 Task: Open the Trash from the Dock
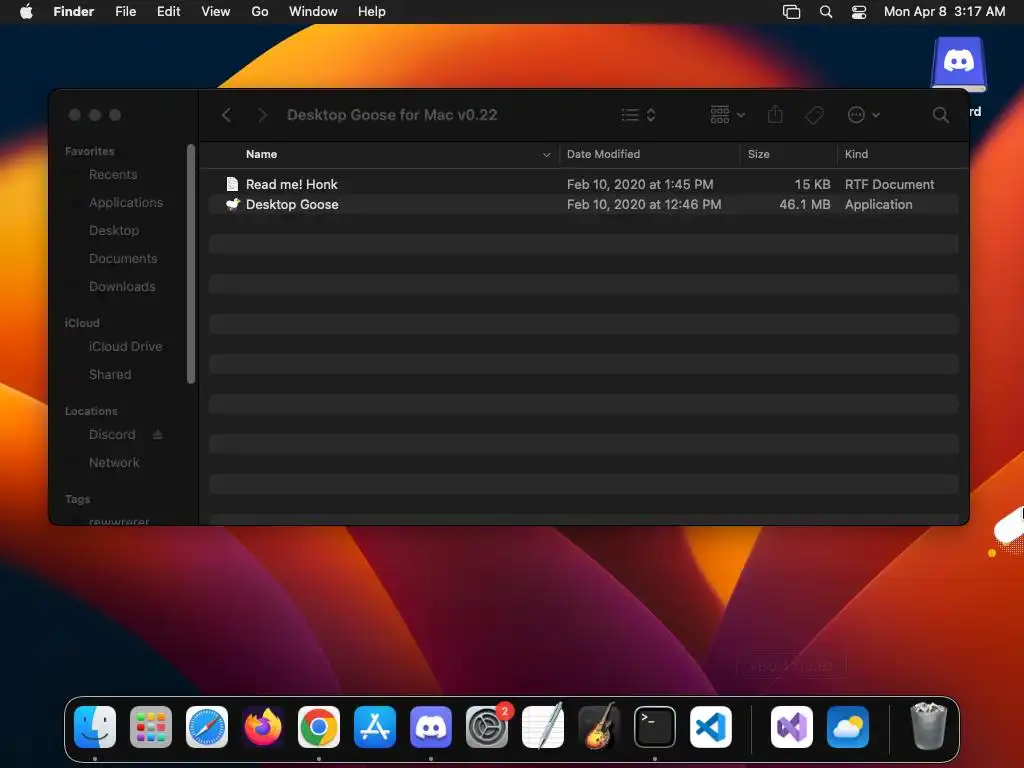click(x=928, y=726)
